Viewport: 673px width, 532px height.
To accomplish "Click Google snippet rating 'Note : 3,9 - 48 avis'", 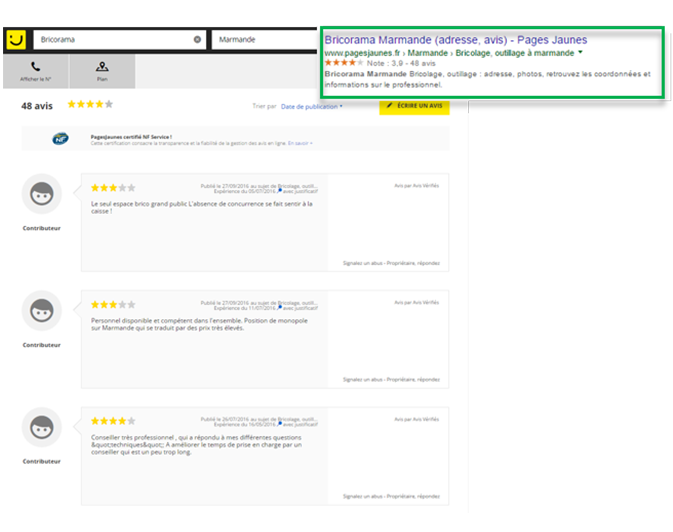I will click(401, 63).
